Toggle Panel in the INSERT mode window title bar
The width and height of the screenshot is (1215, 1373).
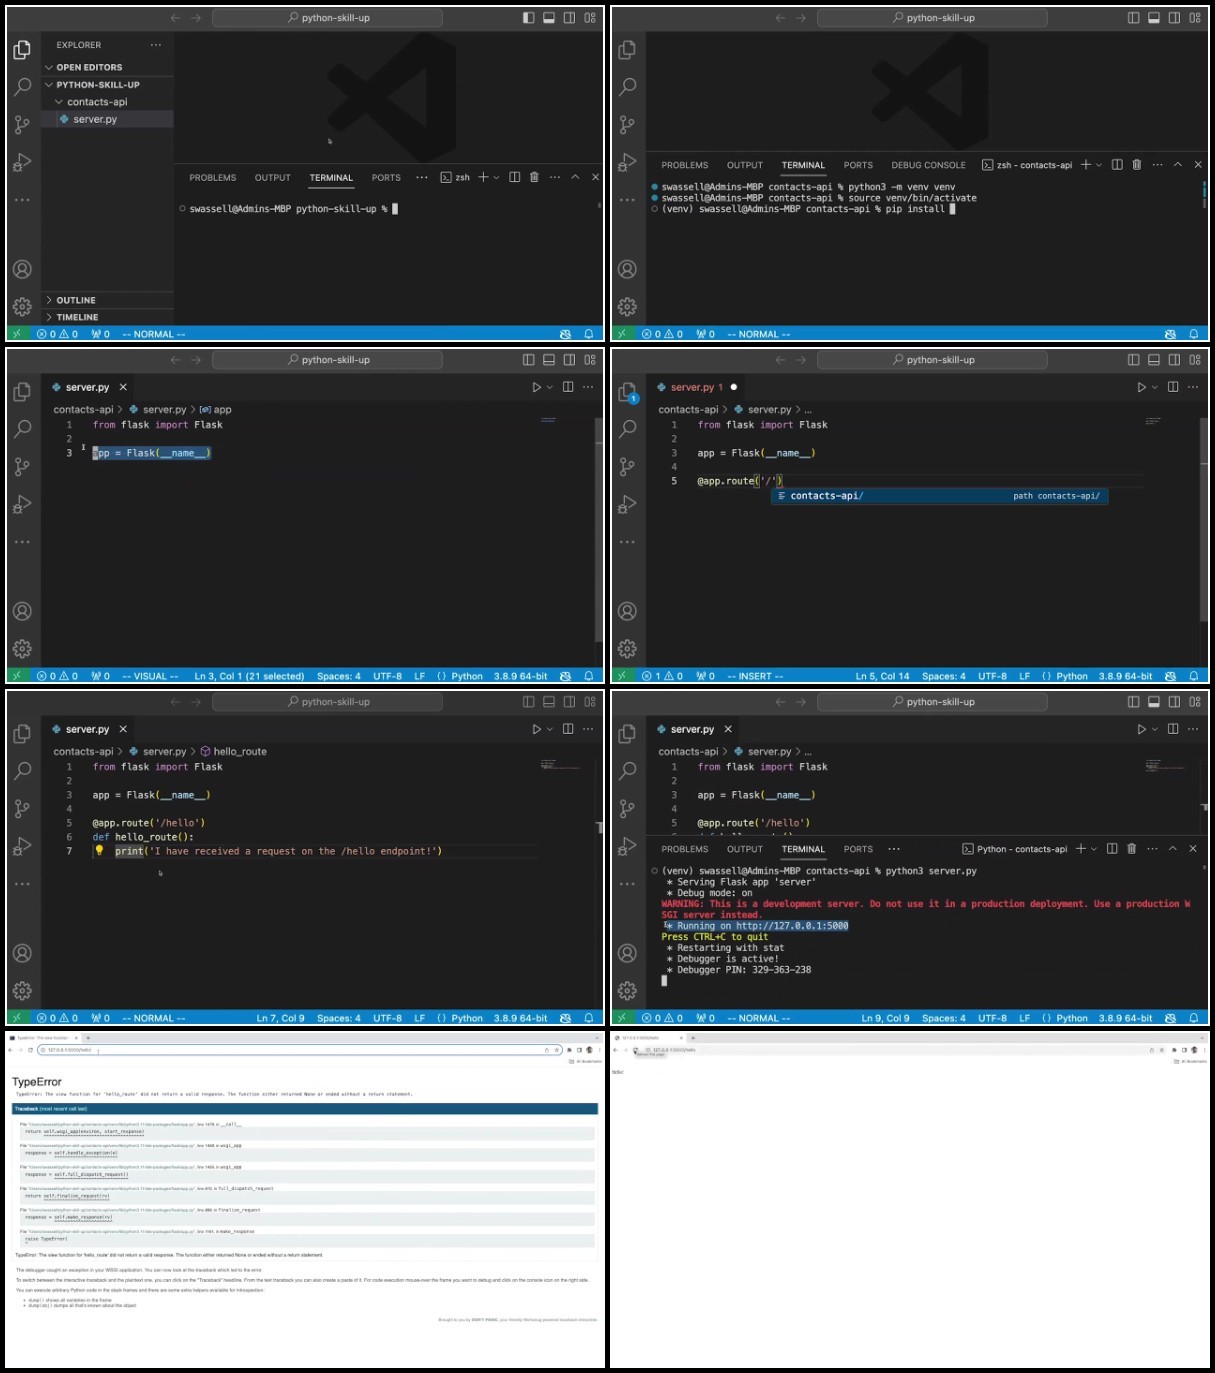click(1154, 360)
